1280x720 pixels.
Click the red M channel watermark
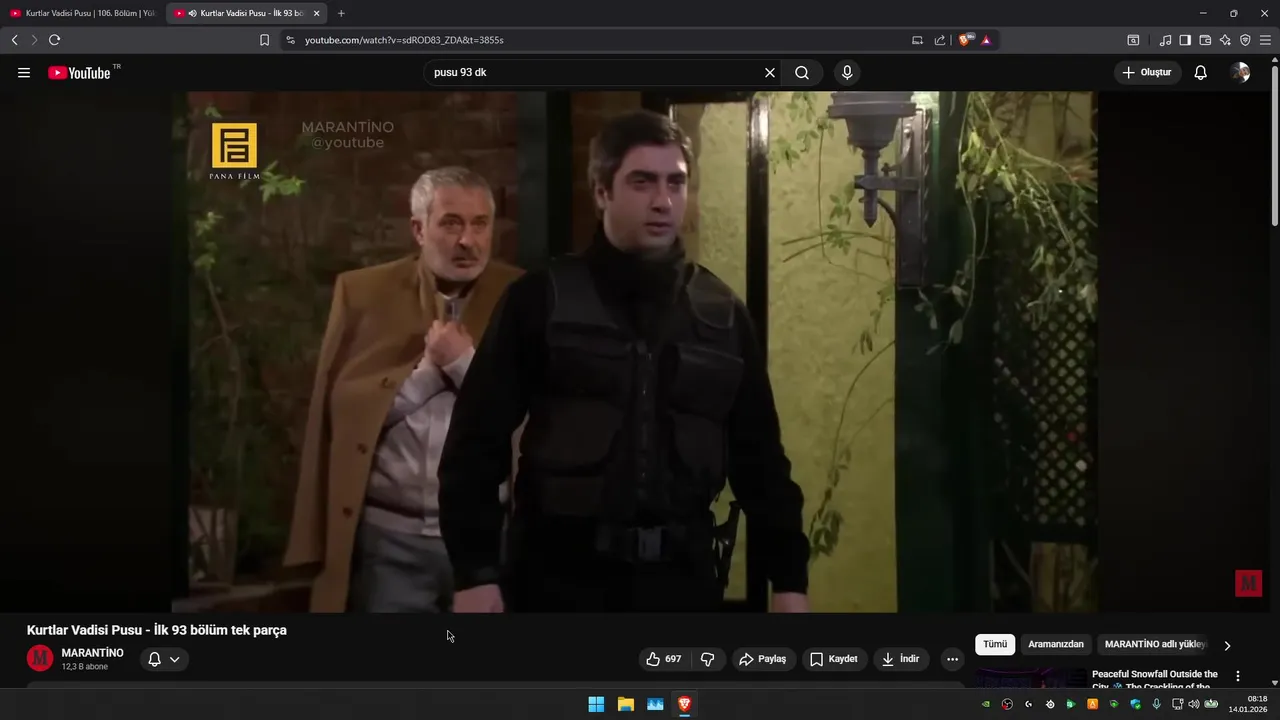pos(1248,583)
